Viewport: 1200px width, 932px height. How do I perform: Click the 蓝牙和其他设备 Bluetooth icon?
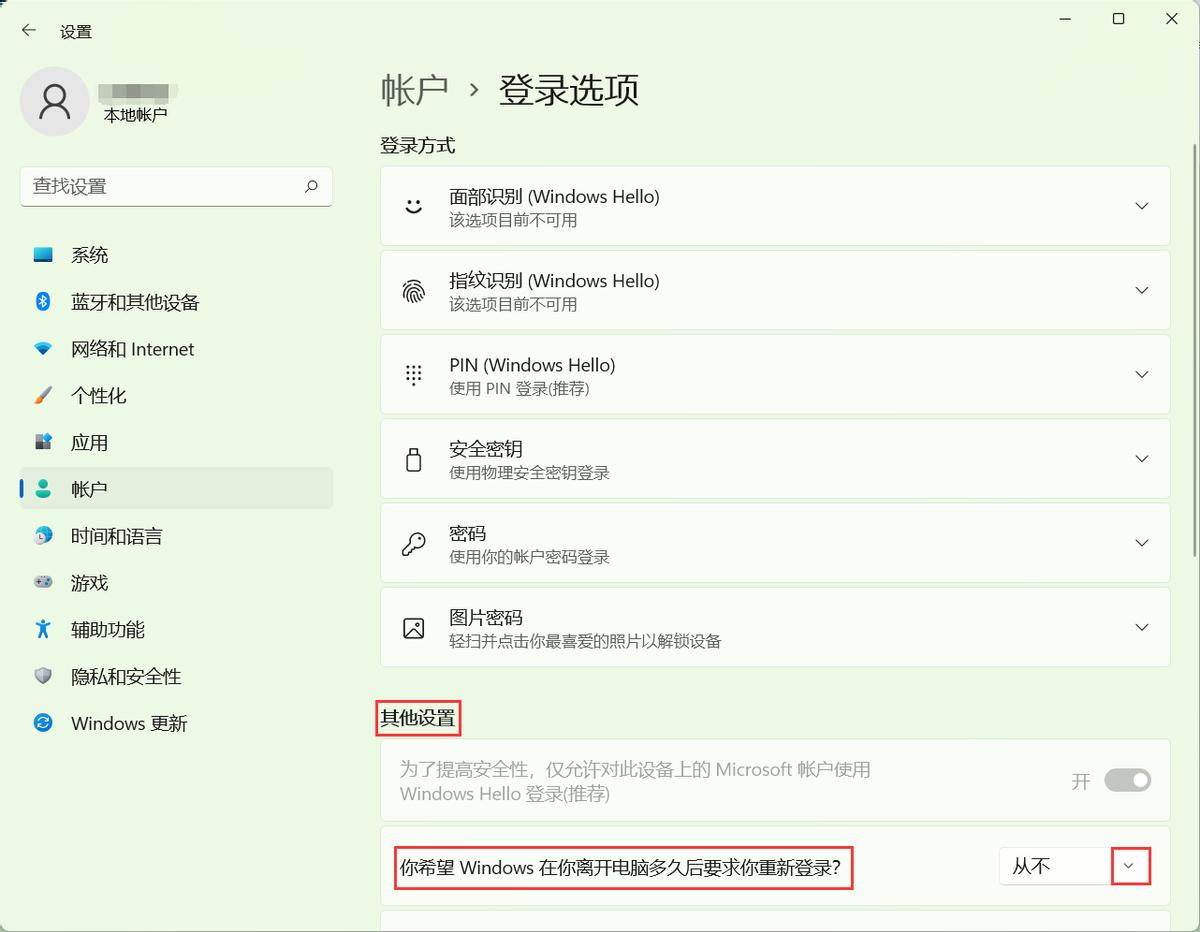coord(42,302)
